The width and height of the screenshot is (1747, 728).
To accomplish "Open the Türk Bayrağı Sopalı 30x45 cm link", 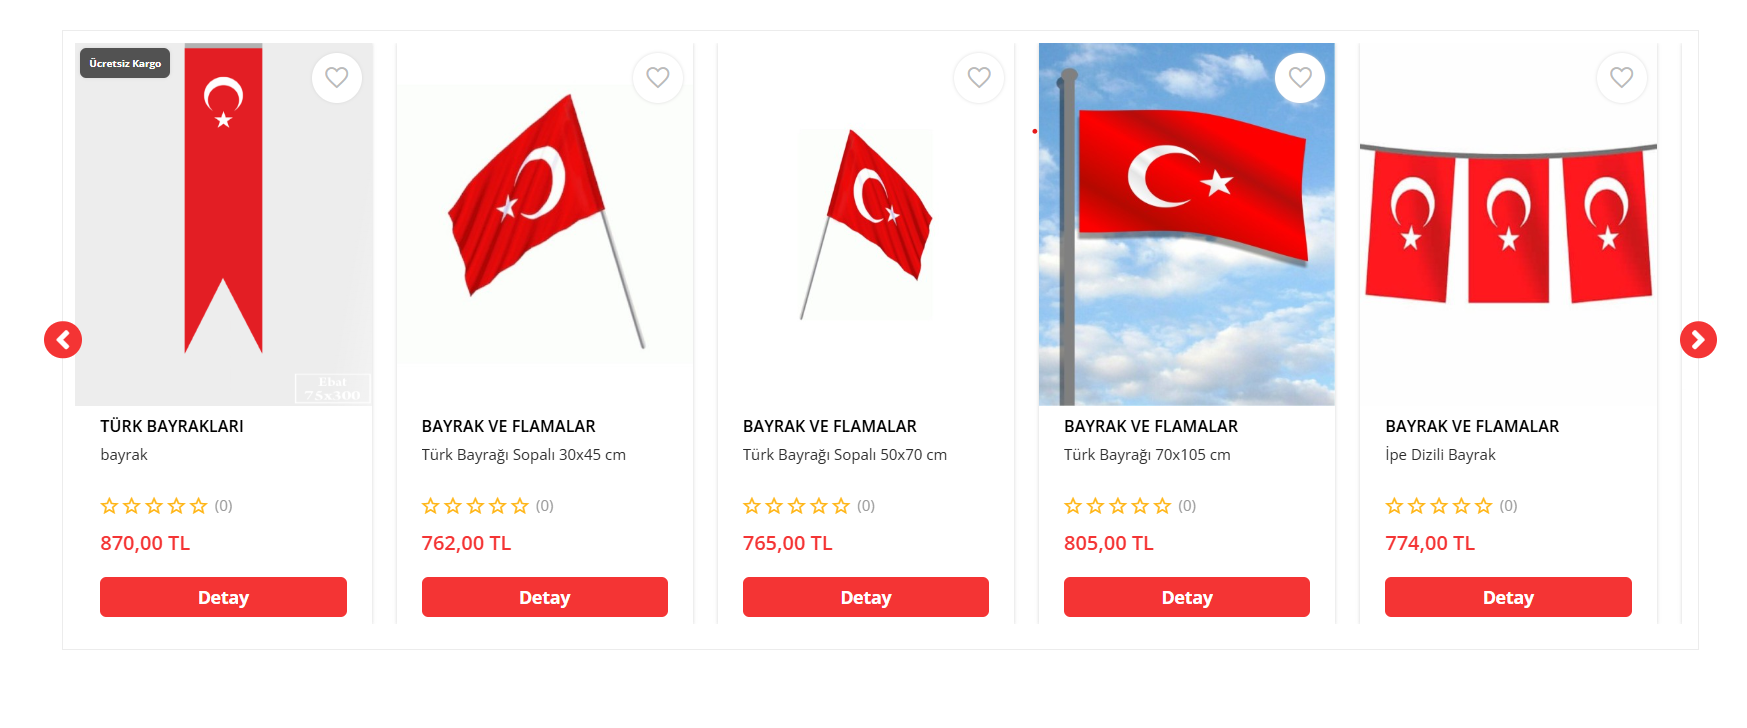I will point(523,455).
